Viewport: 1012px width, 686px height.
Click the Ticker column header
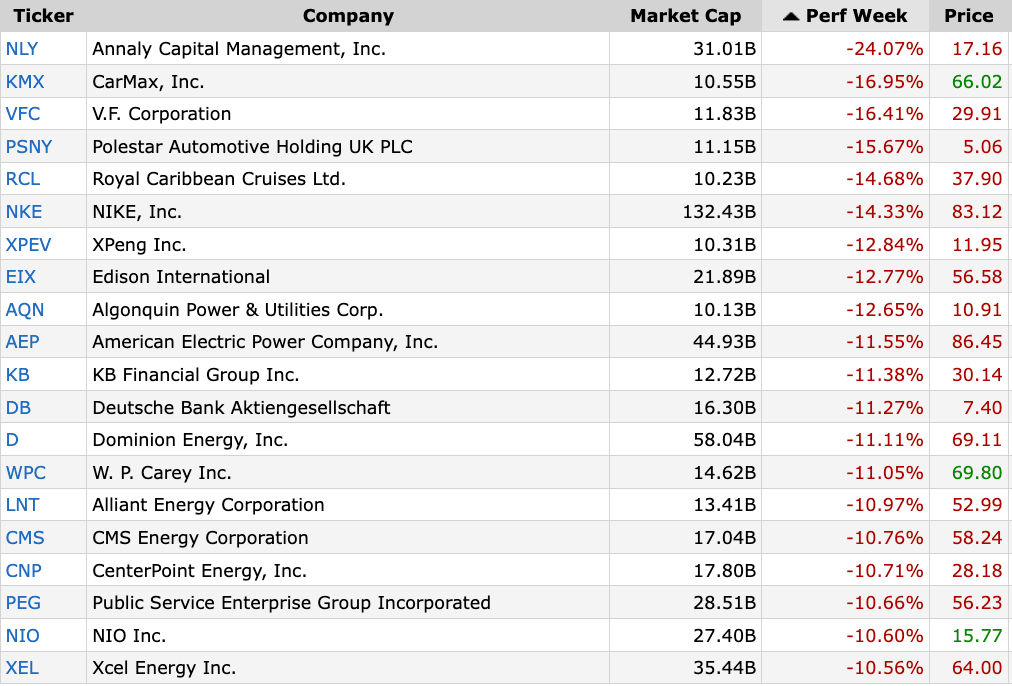point(43,16)
